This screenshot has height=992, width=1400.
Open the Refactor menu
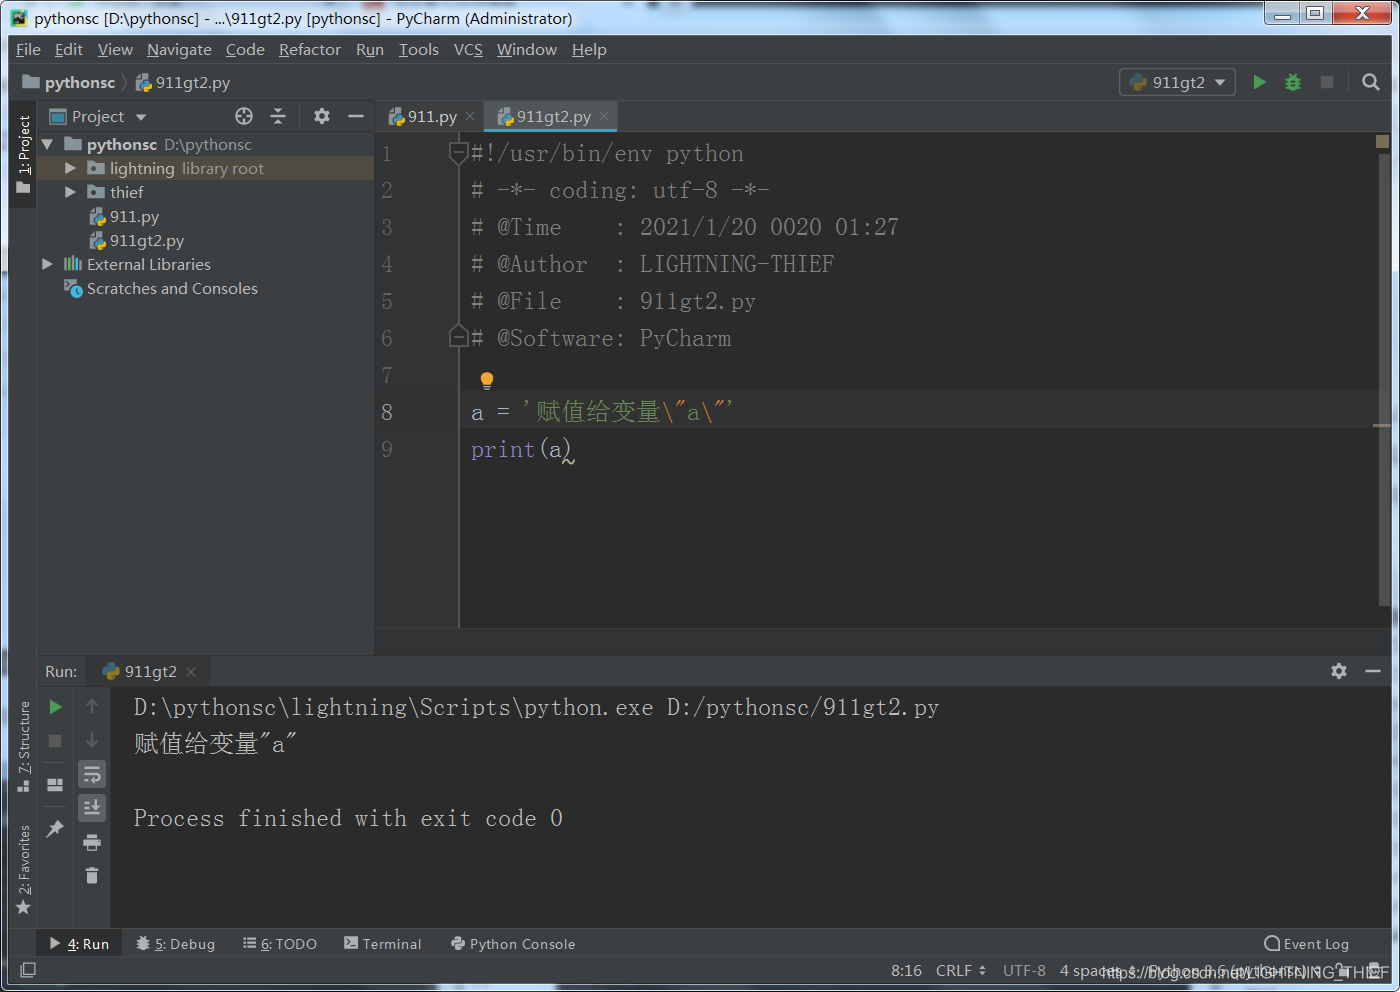[310, 49]
